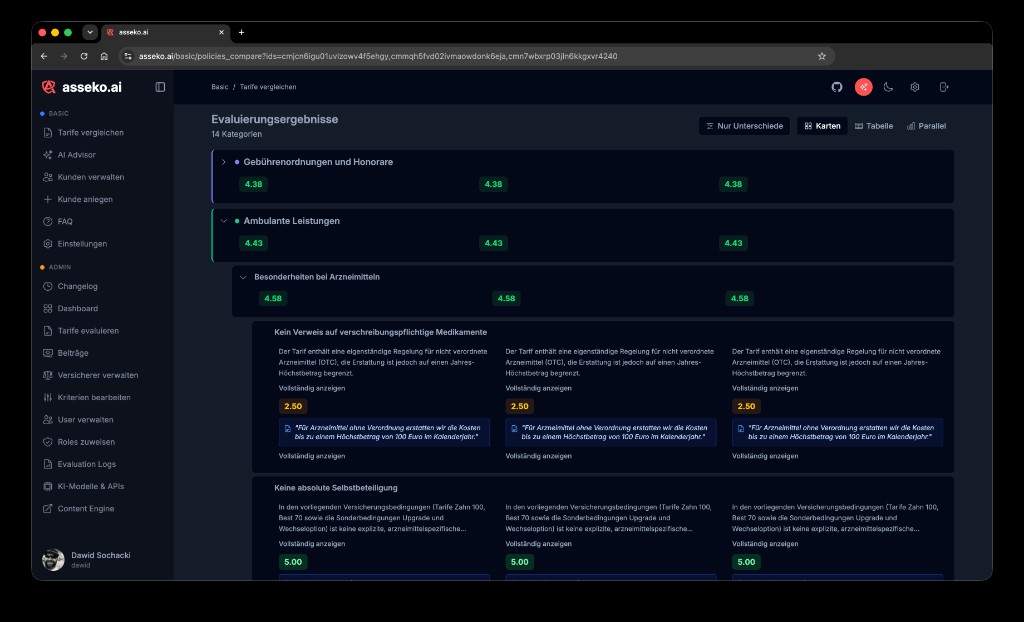Open a new browser tab
Image resolution: width=1024 pixels, height=622 pixels.
[241, 32]
